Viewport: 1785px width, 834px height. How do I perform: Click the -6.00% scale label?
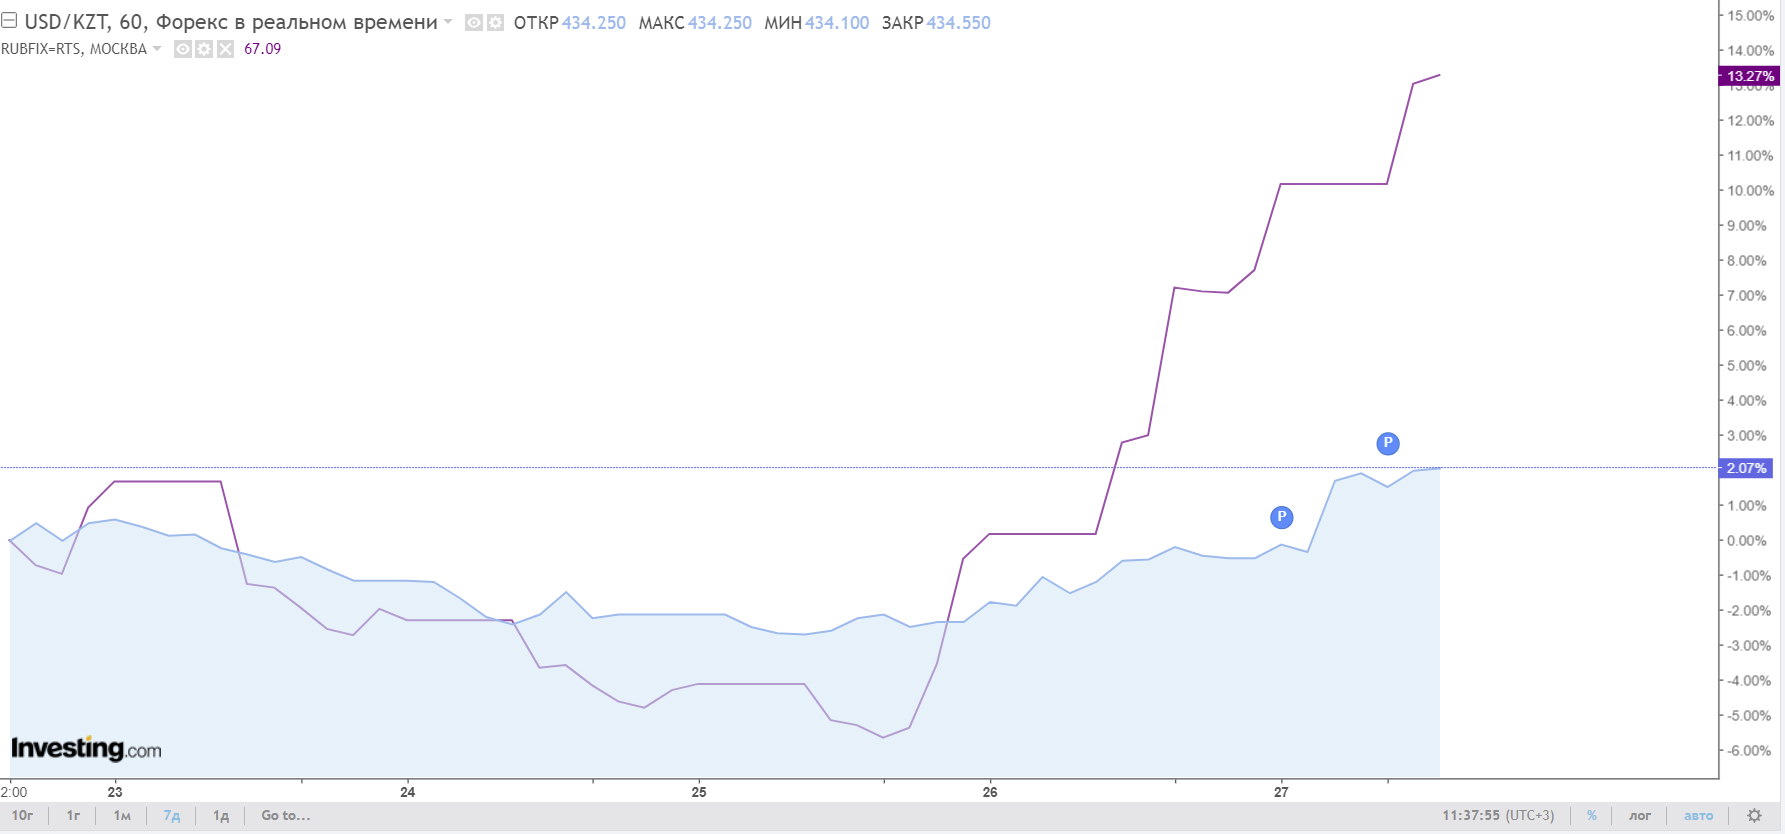click(1749, 751)
